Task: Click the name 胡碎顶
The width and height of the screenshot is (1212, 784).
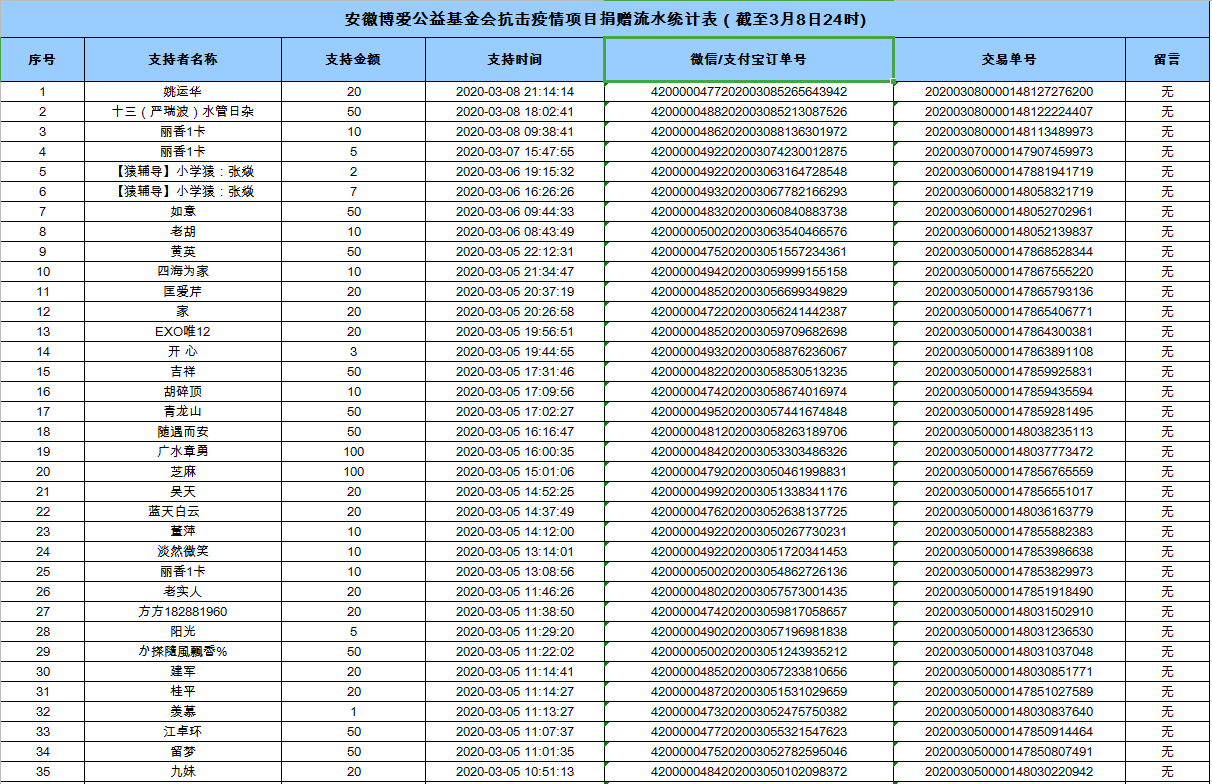Action: 183,392
